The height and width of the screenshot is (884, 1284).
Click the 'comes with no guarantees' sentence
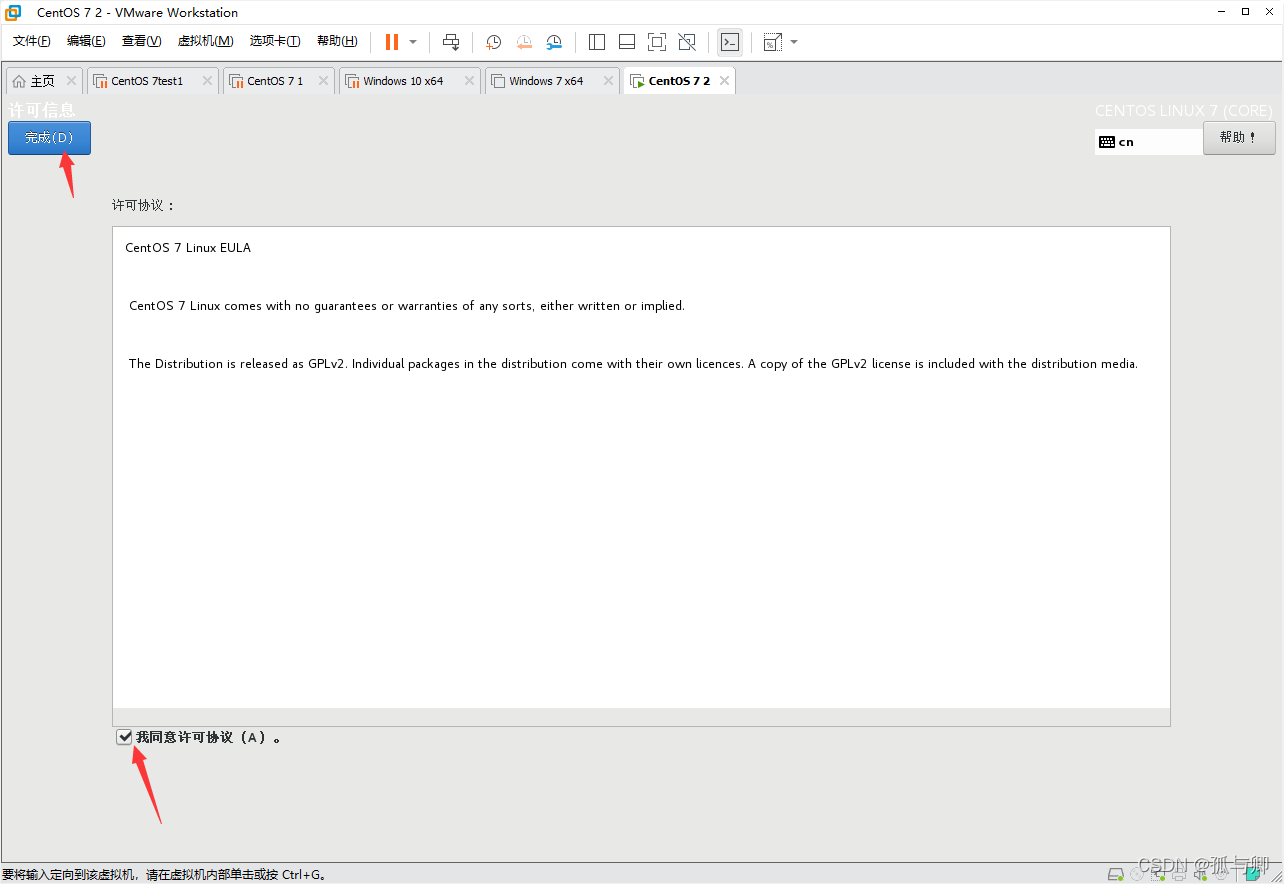coord(407,306)
